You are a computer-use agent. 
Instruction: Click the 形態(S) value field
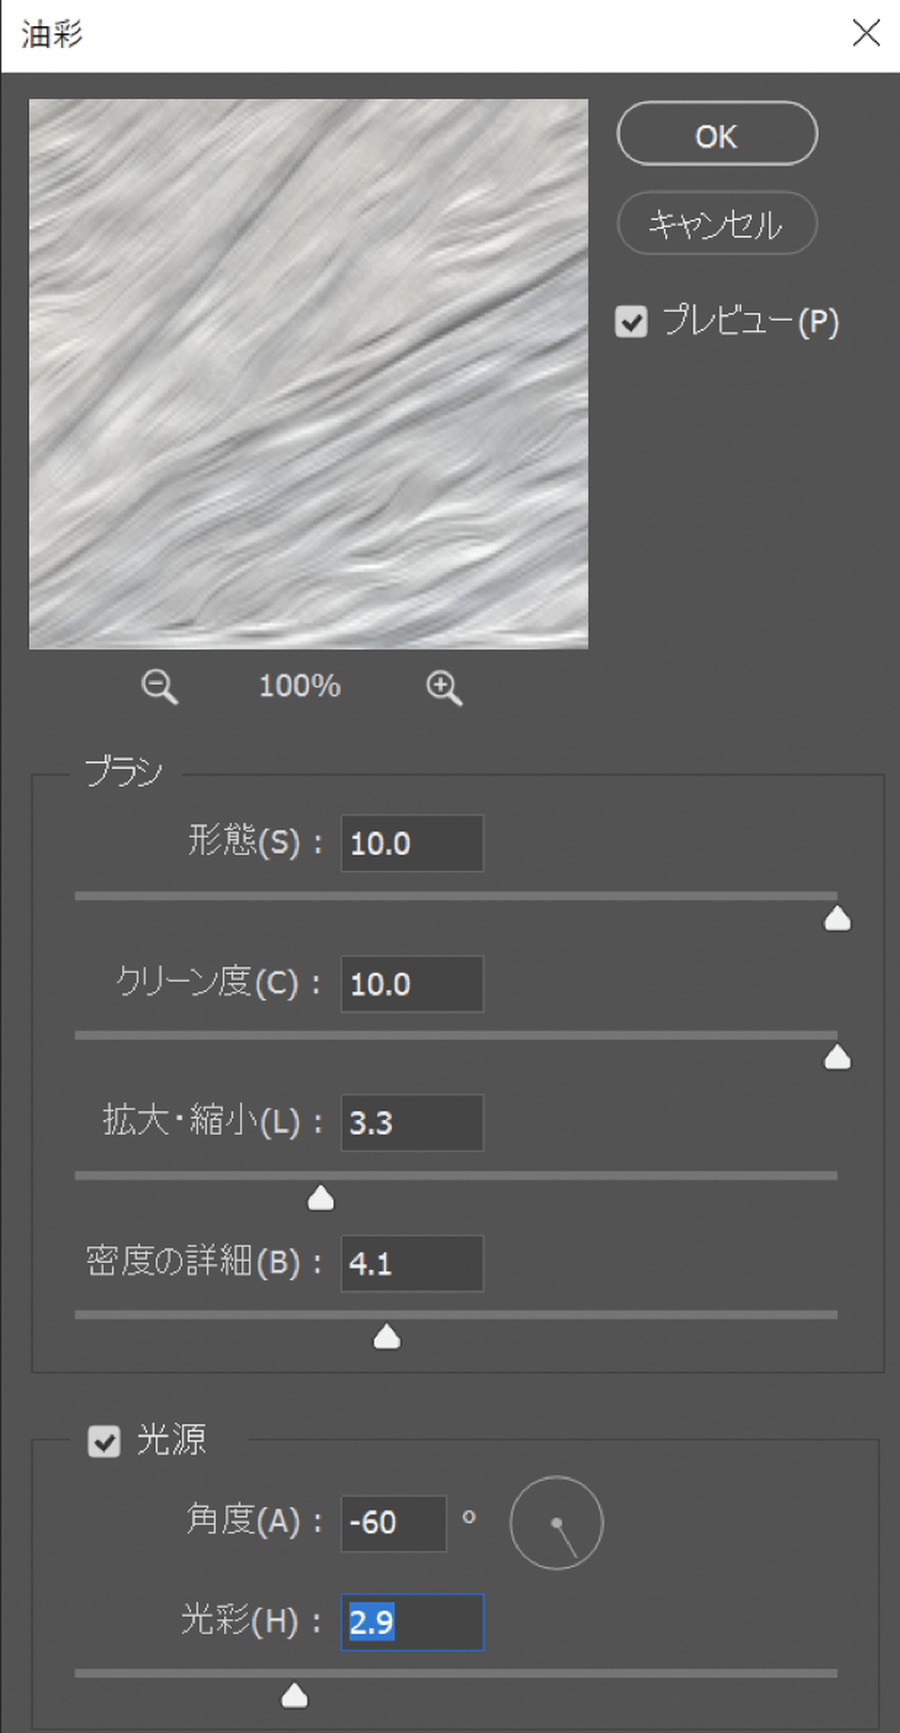tap(411, 843)
